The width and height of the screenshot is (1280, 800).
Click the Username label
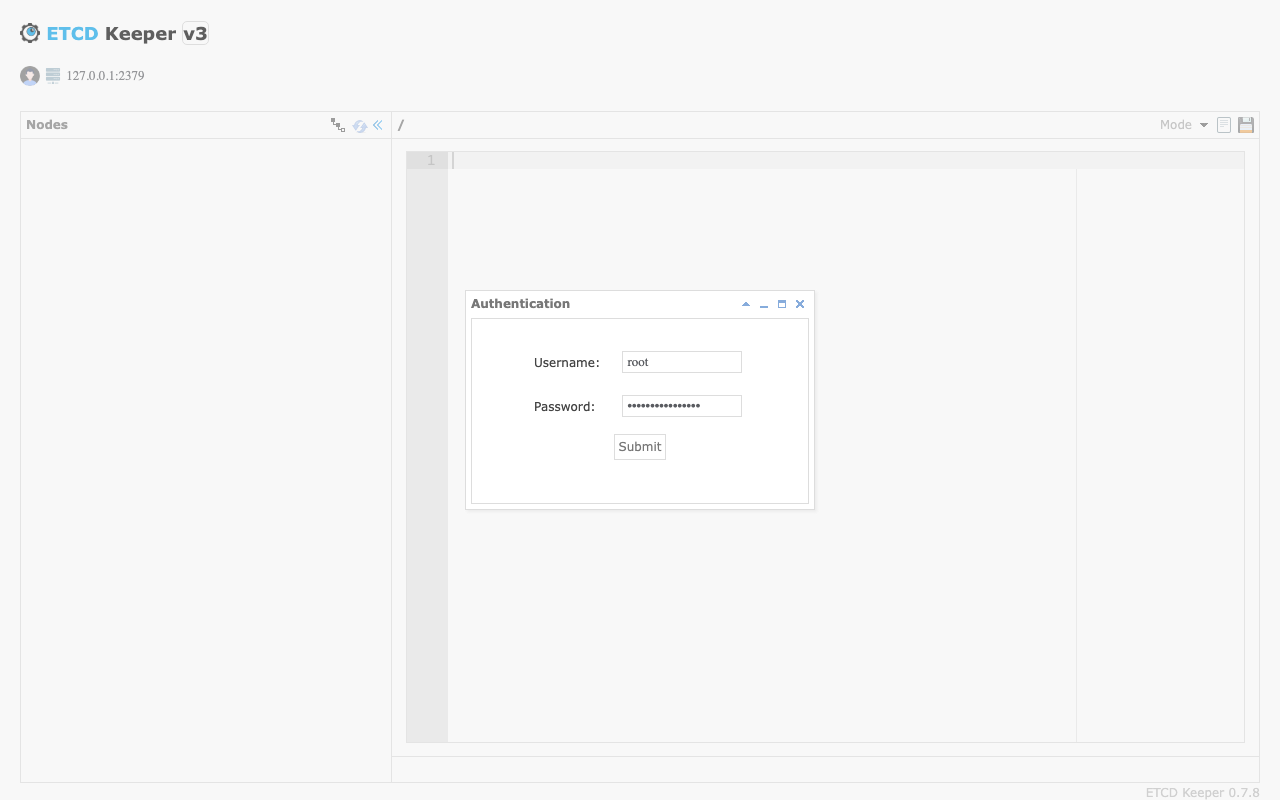pos(567,363)
